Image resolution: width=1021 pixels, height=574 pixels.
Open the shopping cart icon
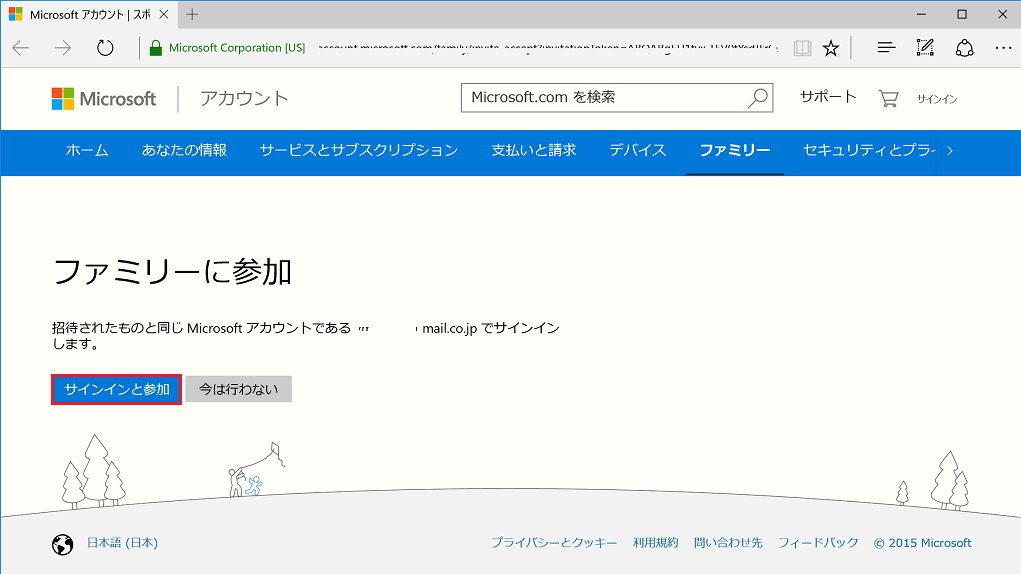[888, 98]
